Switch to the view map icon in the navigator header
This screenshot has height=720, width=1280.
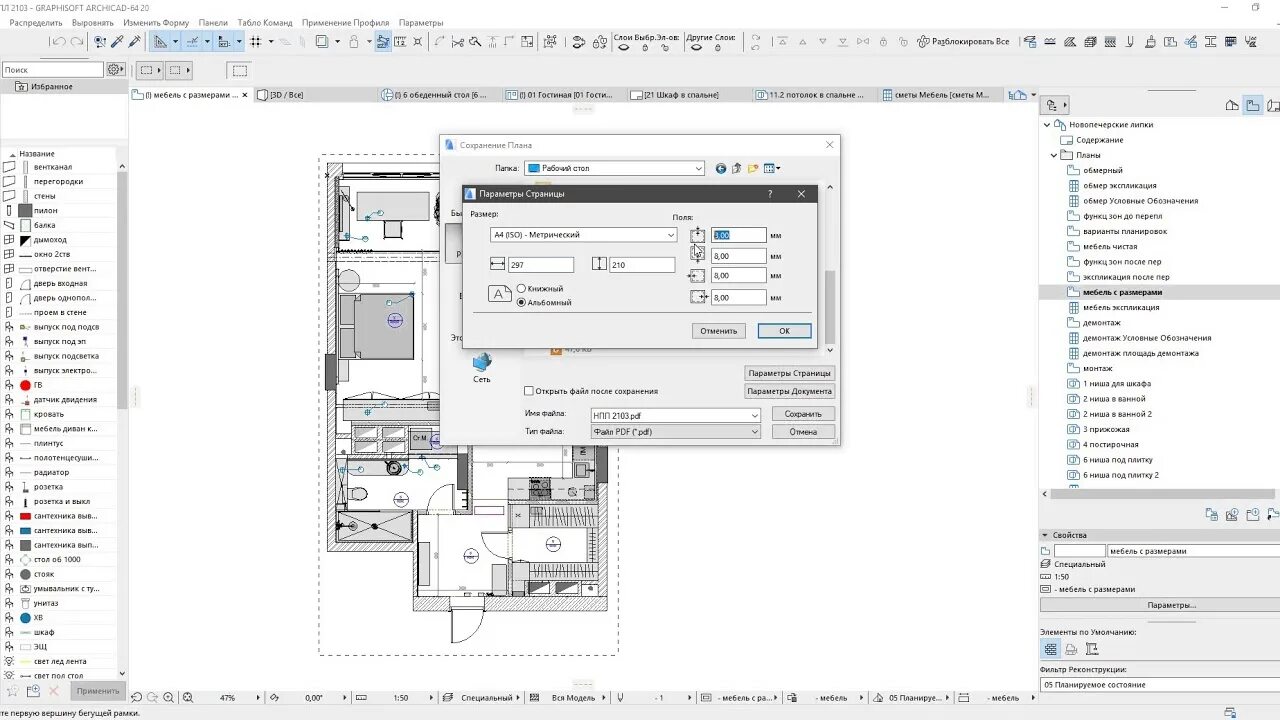click(x=1252, y=106)
